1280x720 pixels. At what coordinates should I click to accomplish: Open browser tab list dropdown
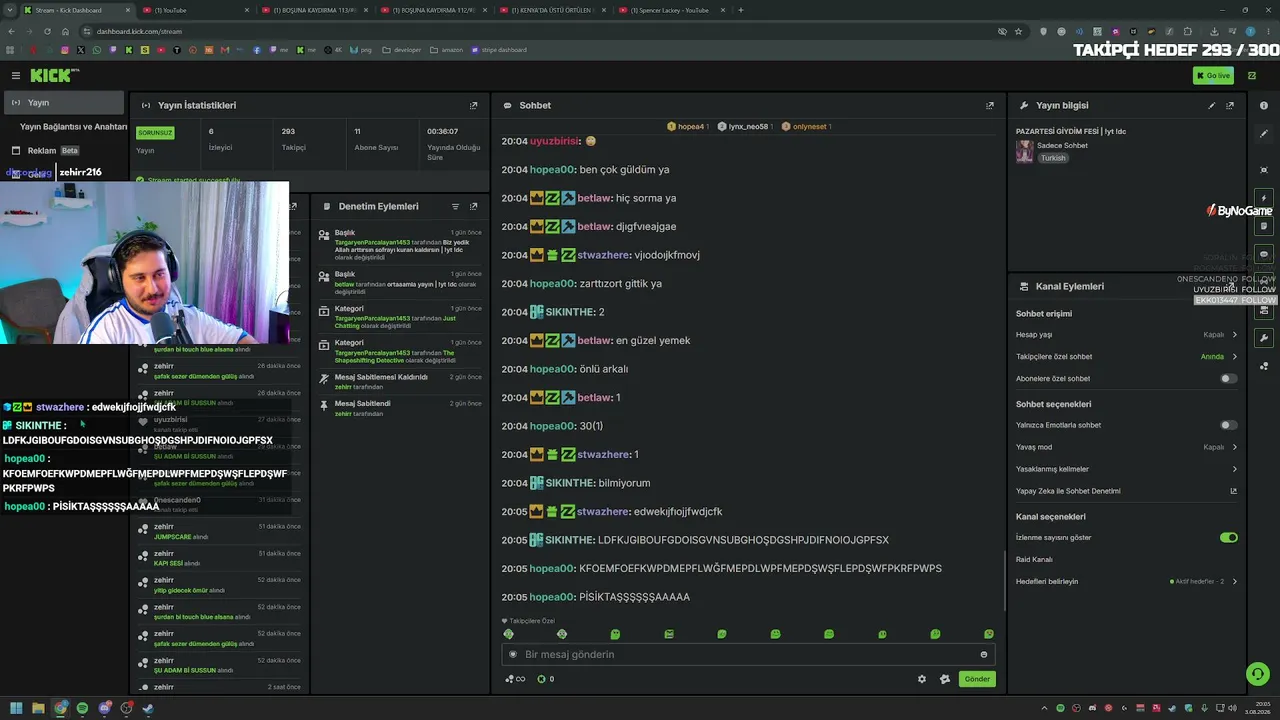tap(10, 10)
